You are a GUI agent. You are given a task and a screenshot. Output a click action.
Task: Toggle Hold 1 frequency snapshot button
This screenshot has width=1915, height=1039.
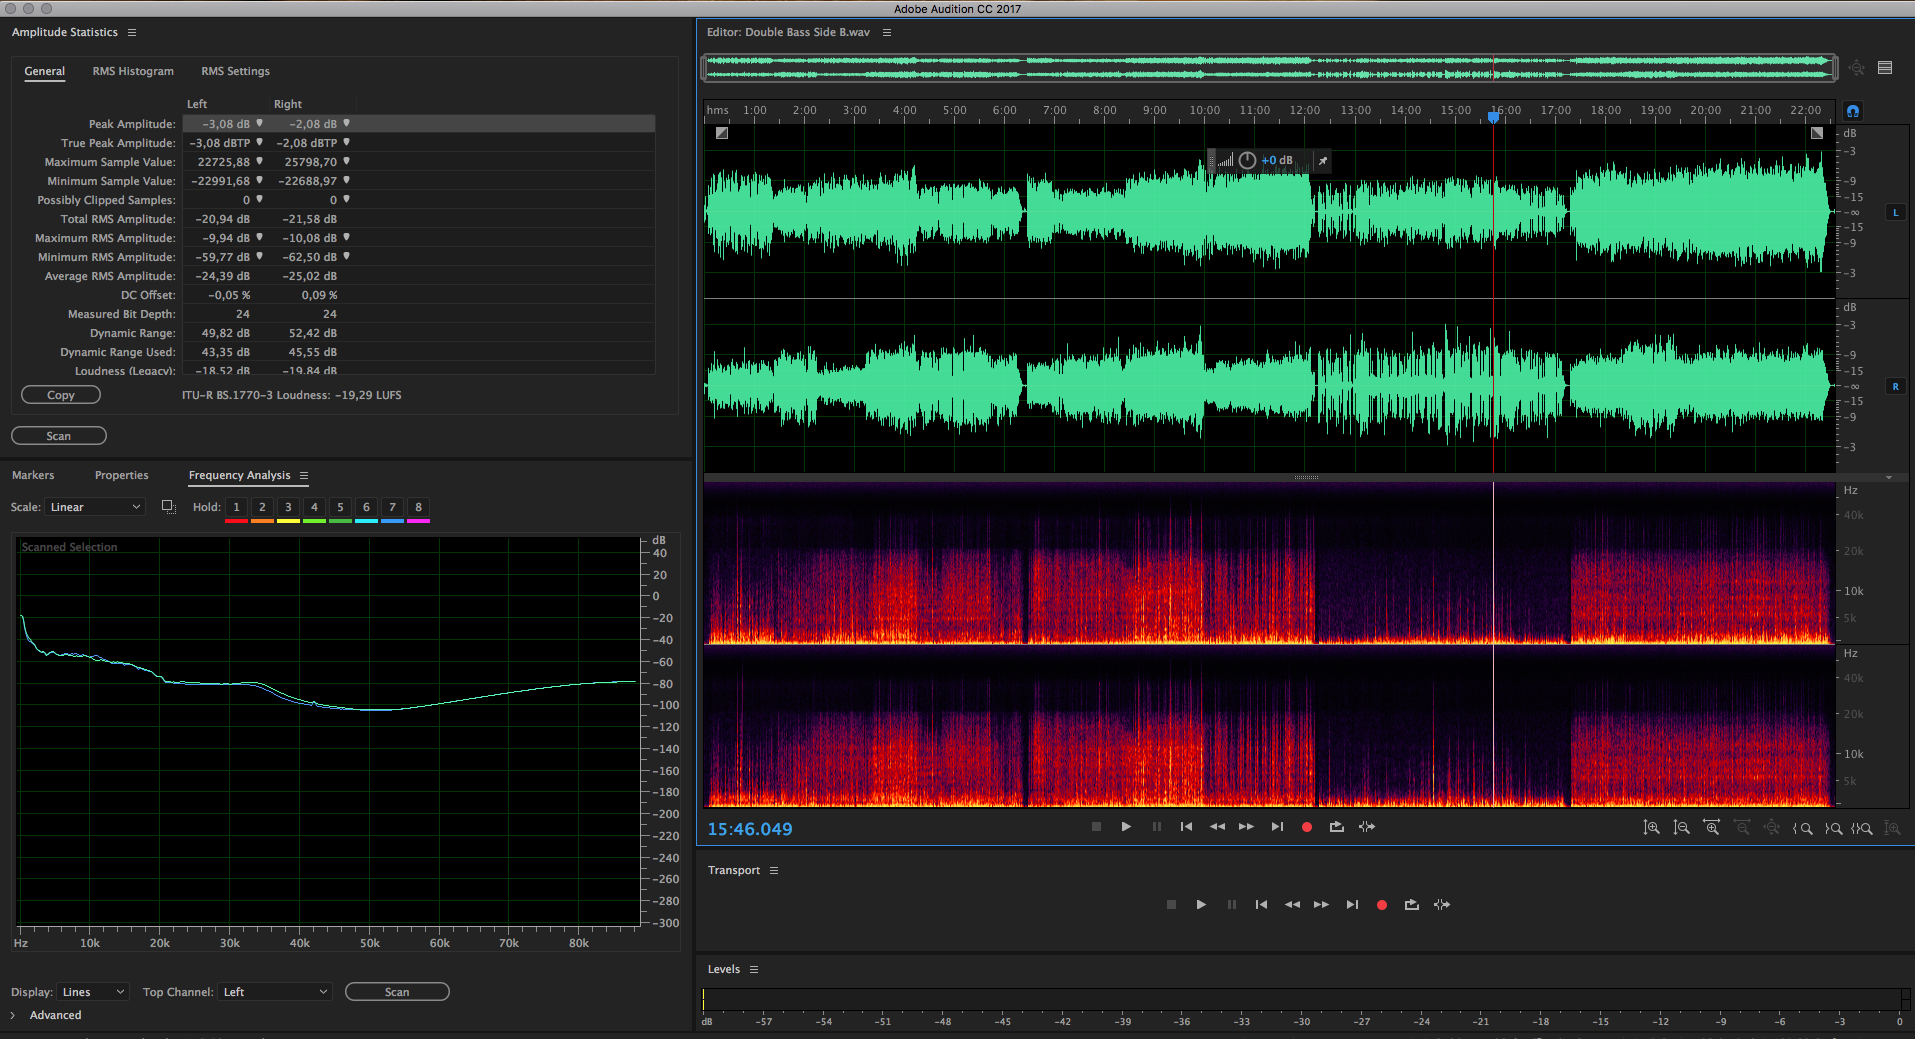click(x=236, y=508)
